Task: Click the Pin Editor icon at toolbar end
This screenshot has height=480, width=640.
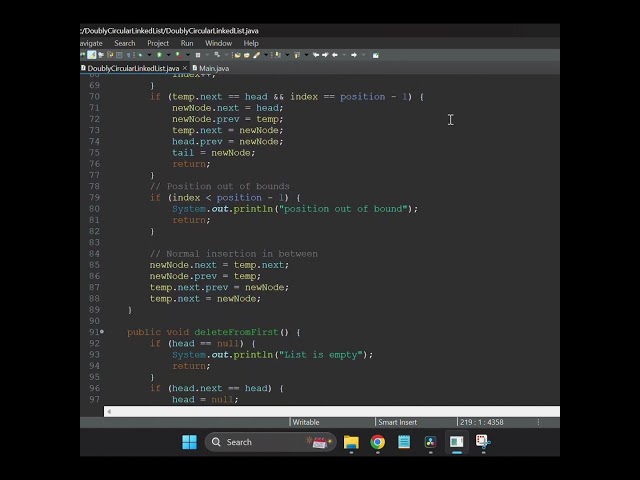Action: pos(376,55)
